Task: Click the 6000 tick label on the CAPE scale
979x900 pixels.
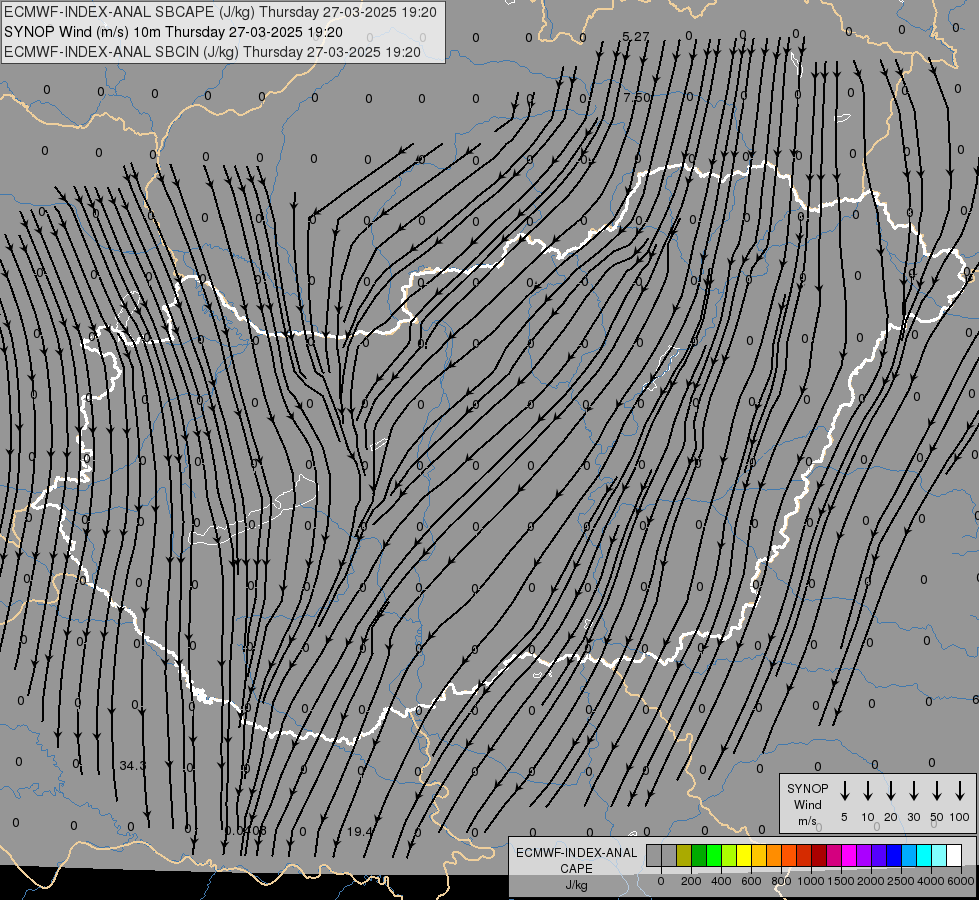Action: click(x=960, y=881)
